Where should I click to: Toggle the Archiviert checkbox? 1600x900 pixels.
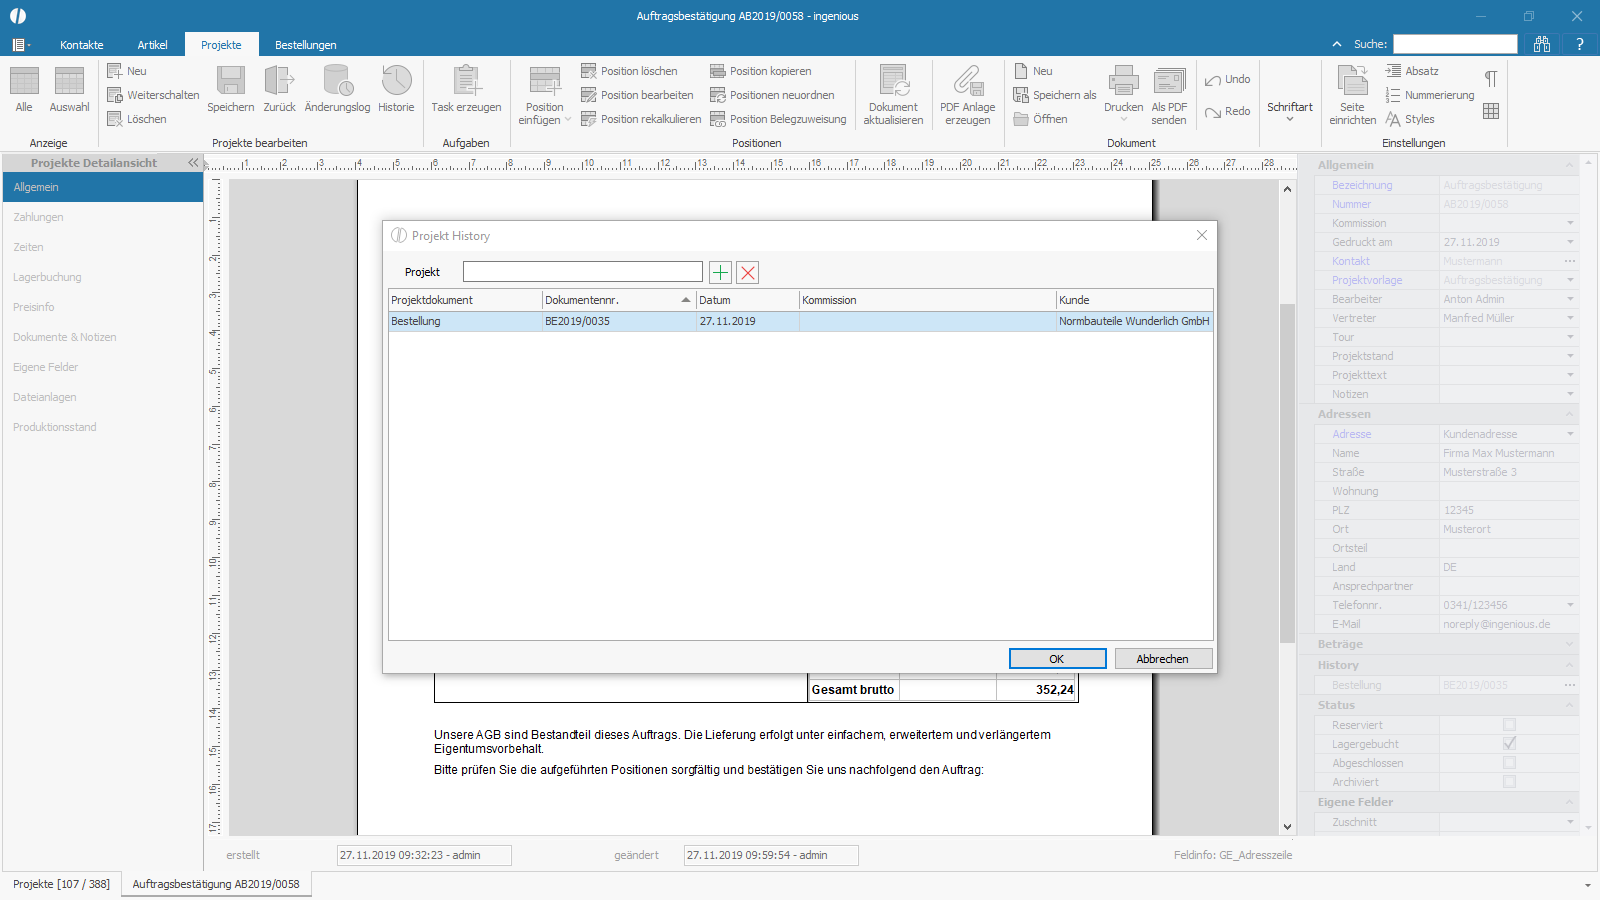coord(1509,782)
